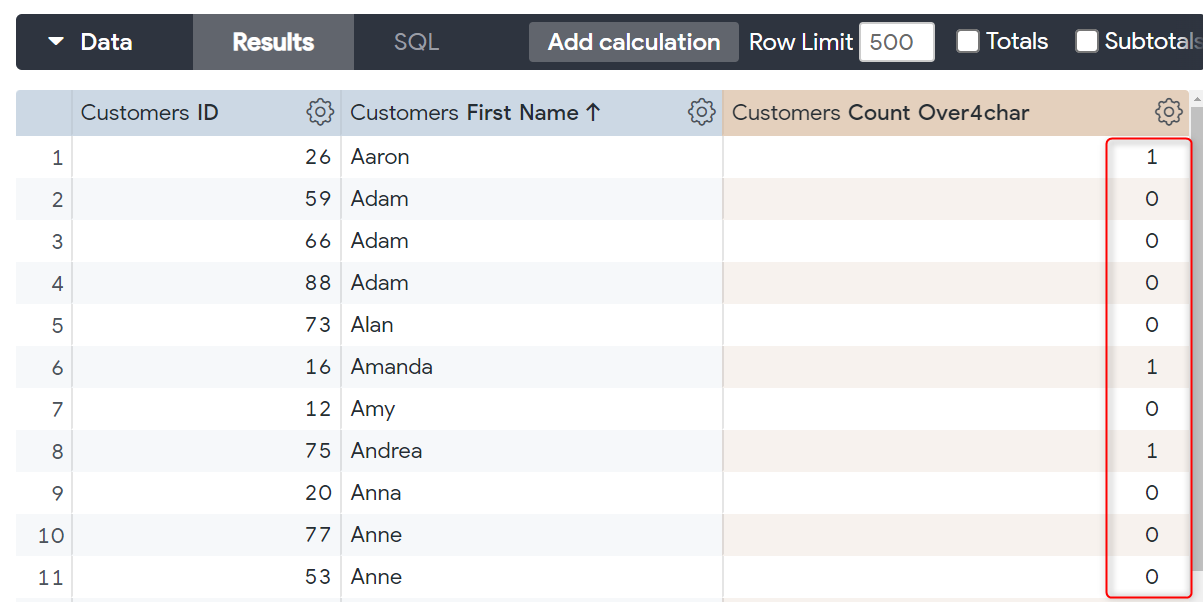Image resolution: width=1203 pixels, height=602 pixels.
Task: Switch to the SQL tab
Action: (416, 41)
